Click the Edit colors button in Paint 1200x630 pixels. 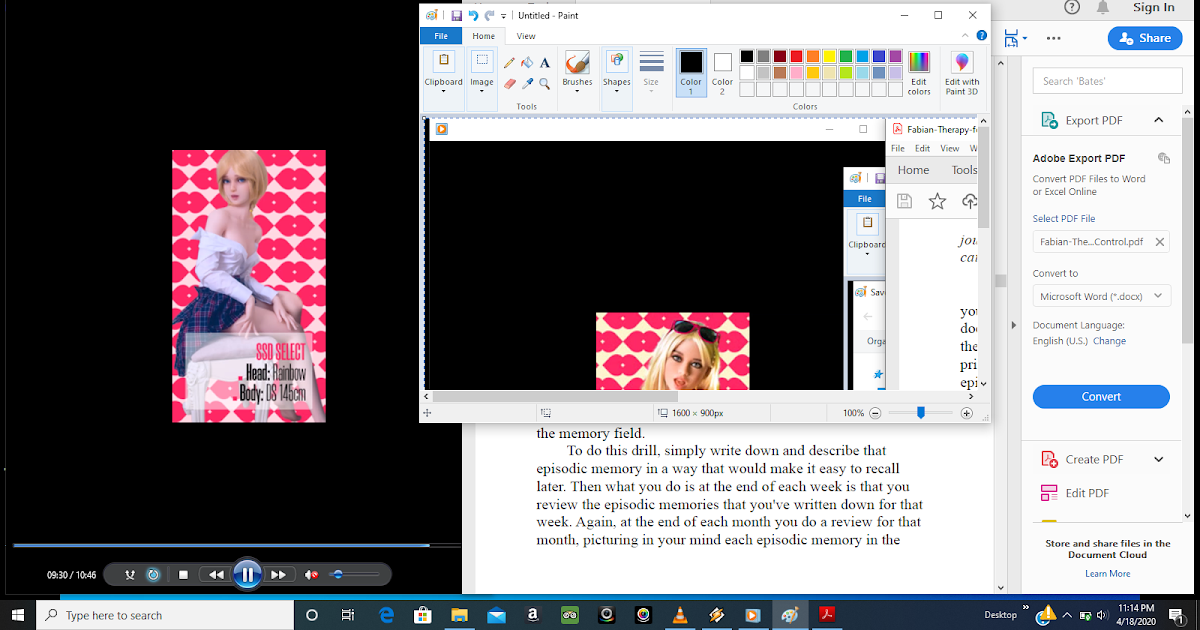(x=919, y=72)
